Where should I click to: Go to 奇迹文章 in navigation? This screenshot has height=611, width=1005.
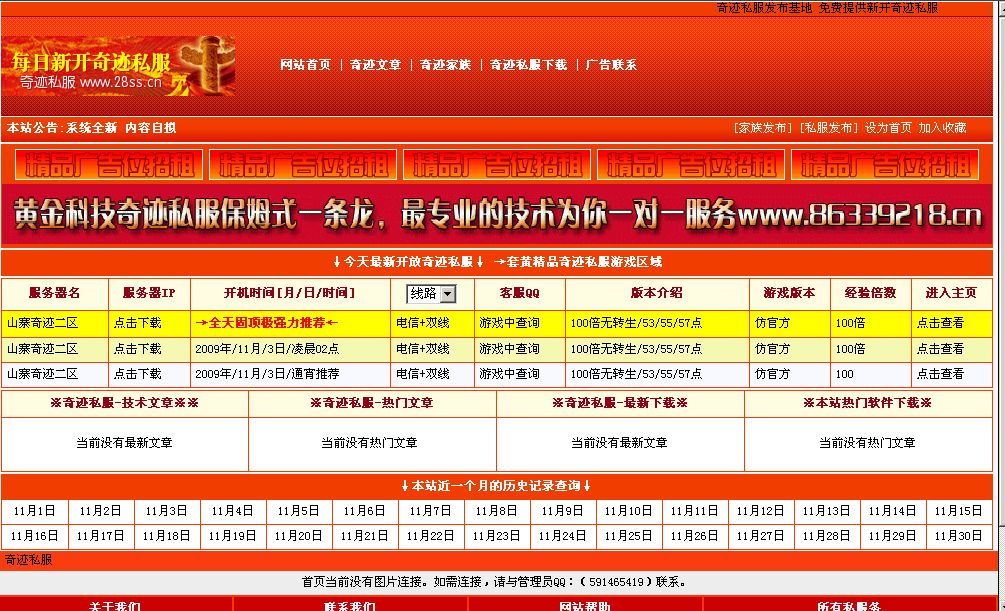[x=375, y=65]
